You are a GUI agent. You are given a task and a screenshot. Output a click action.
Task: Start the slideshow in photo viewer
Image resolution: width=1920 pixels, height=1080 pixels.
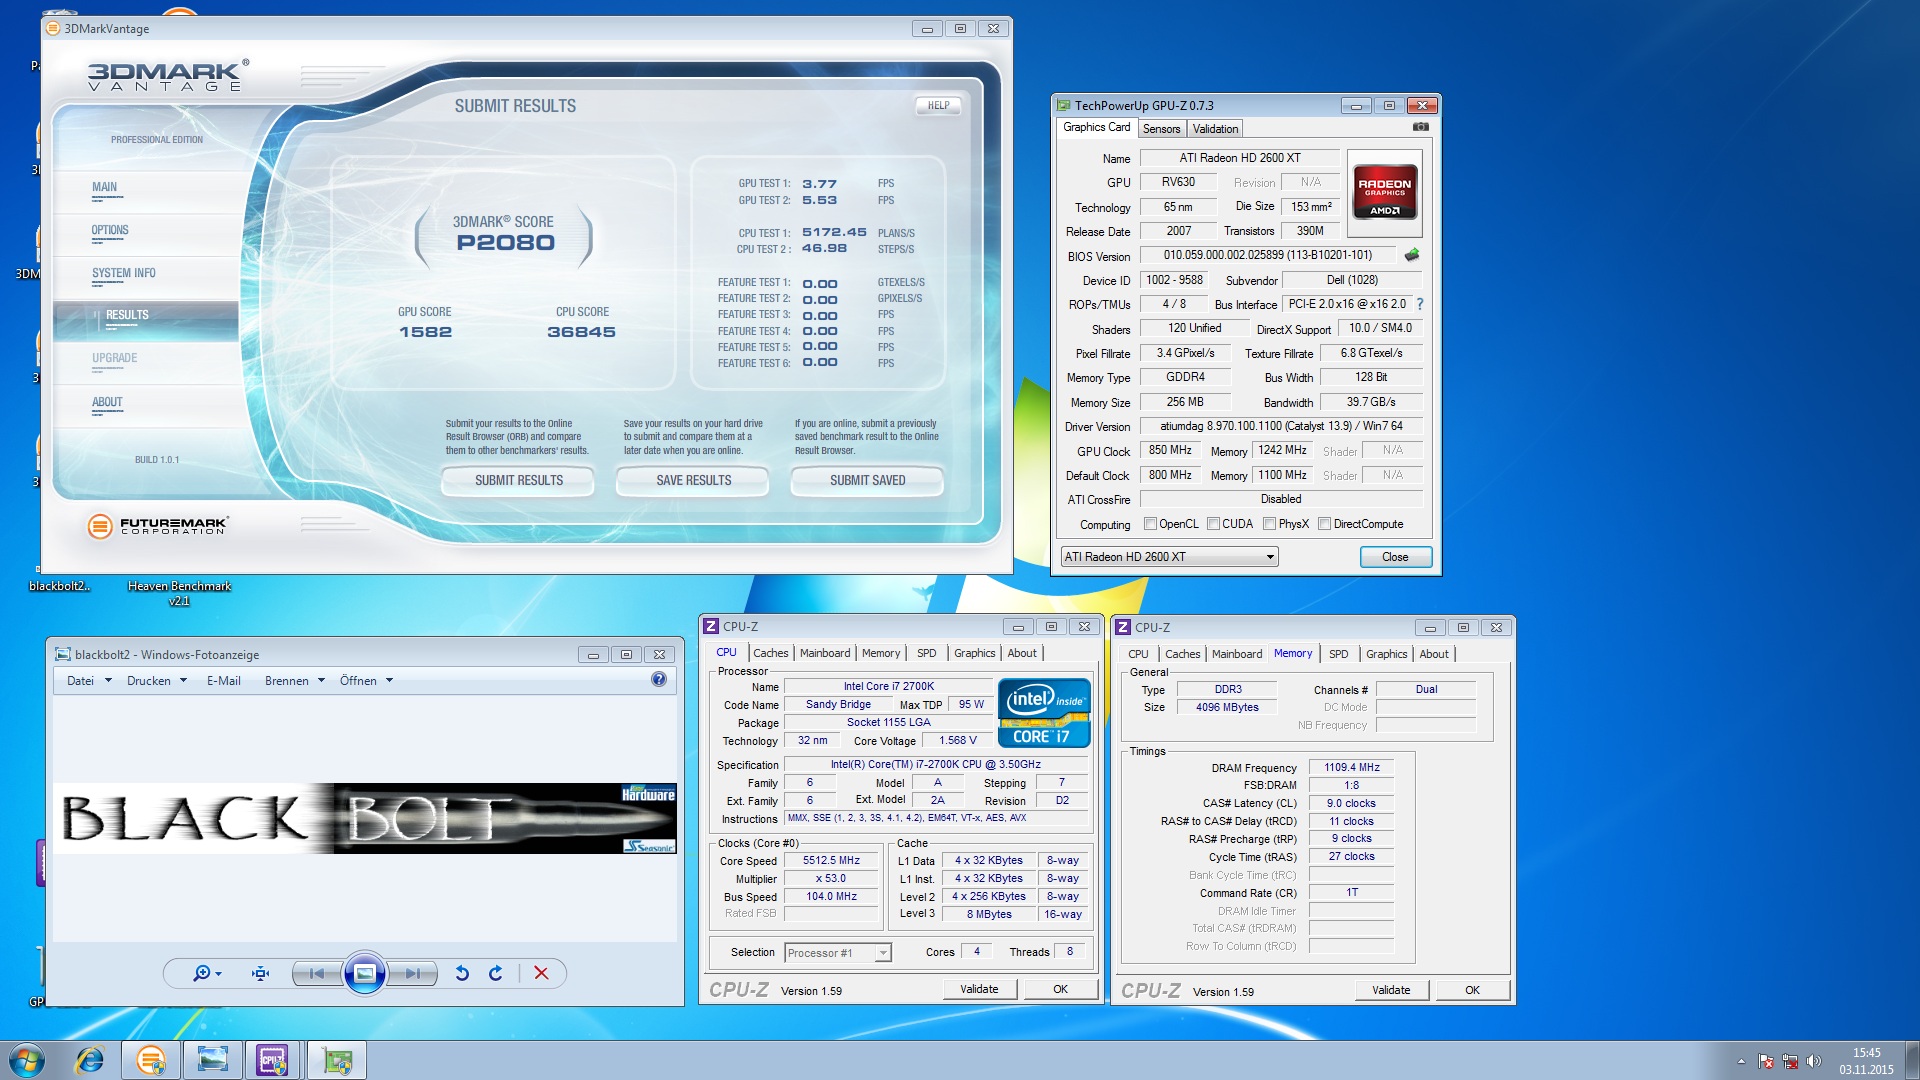[365, 973]
